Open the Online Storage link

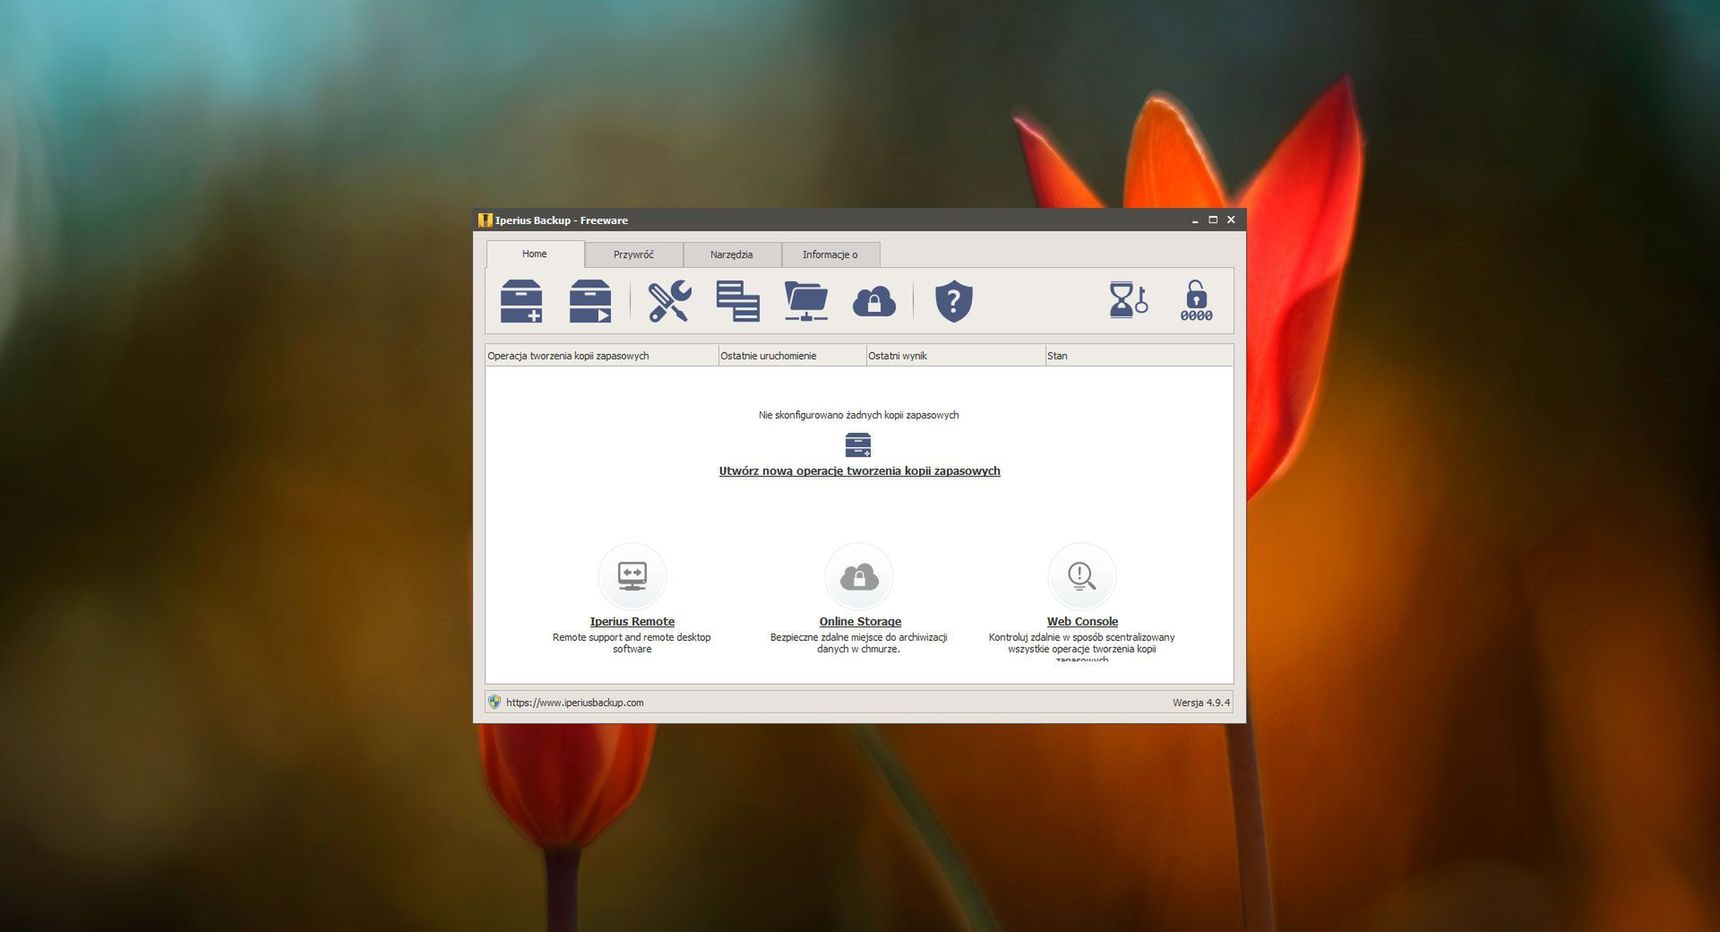click(860, 622)
